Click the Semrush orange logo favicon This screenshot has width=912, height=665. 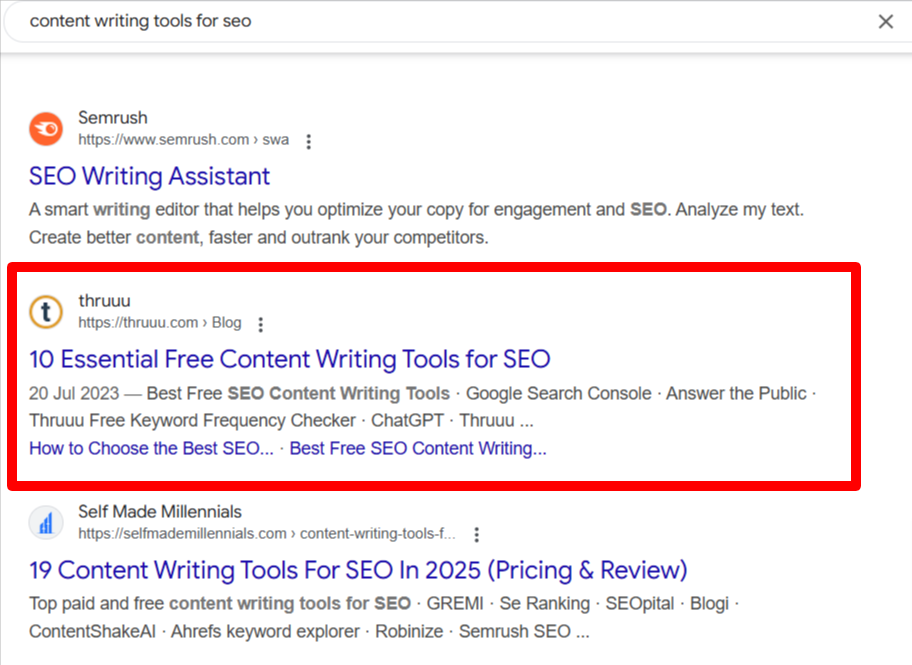pos(47,129)
